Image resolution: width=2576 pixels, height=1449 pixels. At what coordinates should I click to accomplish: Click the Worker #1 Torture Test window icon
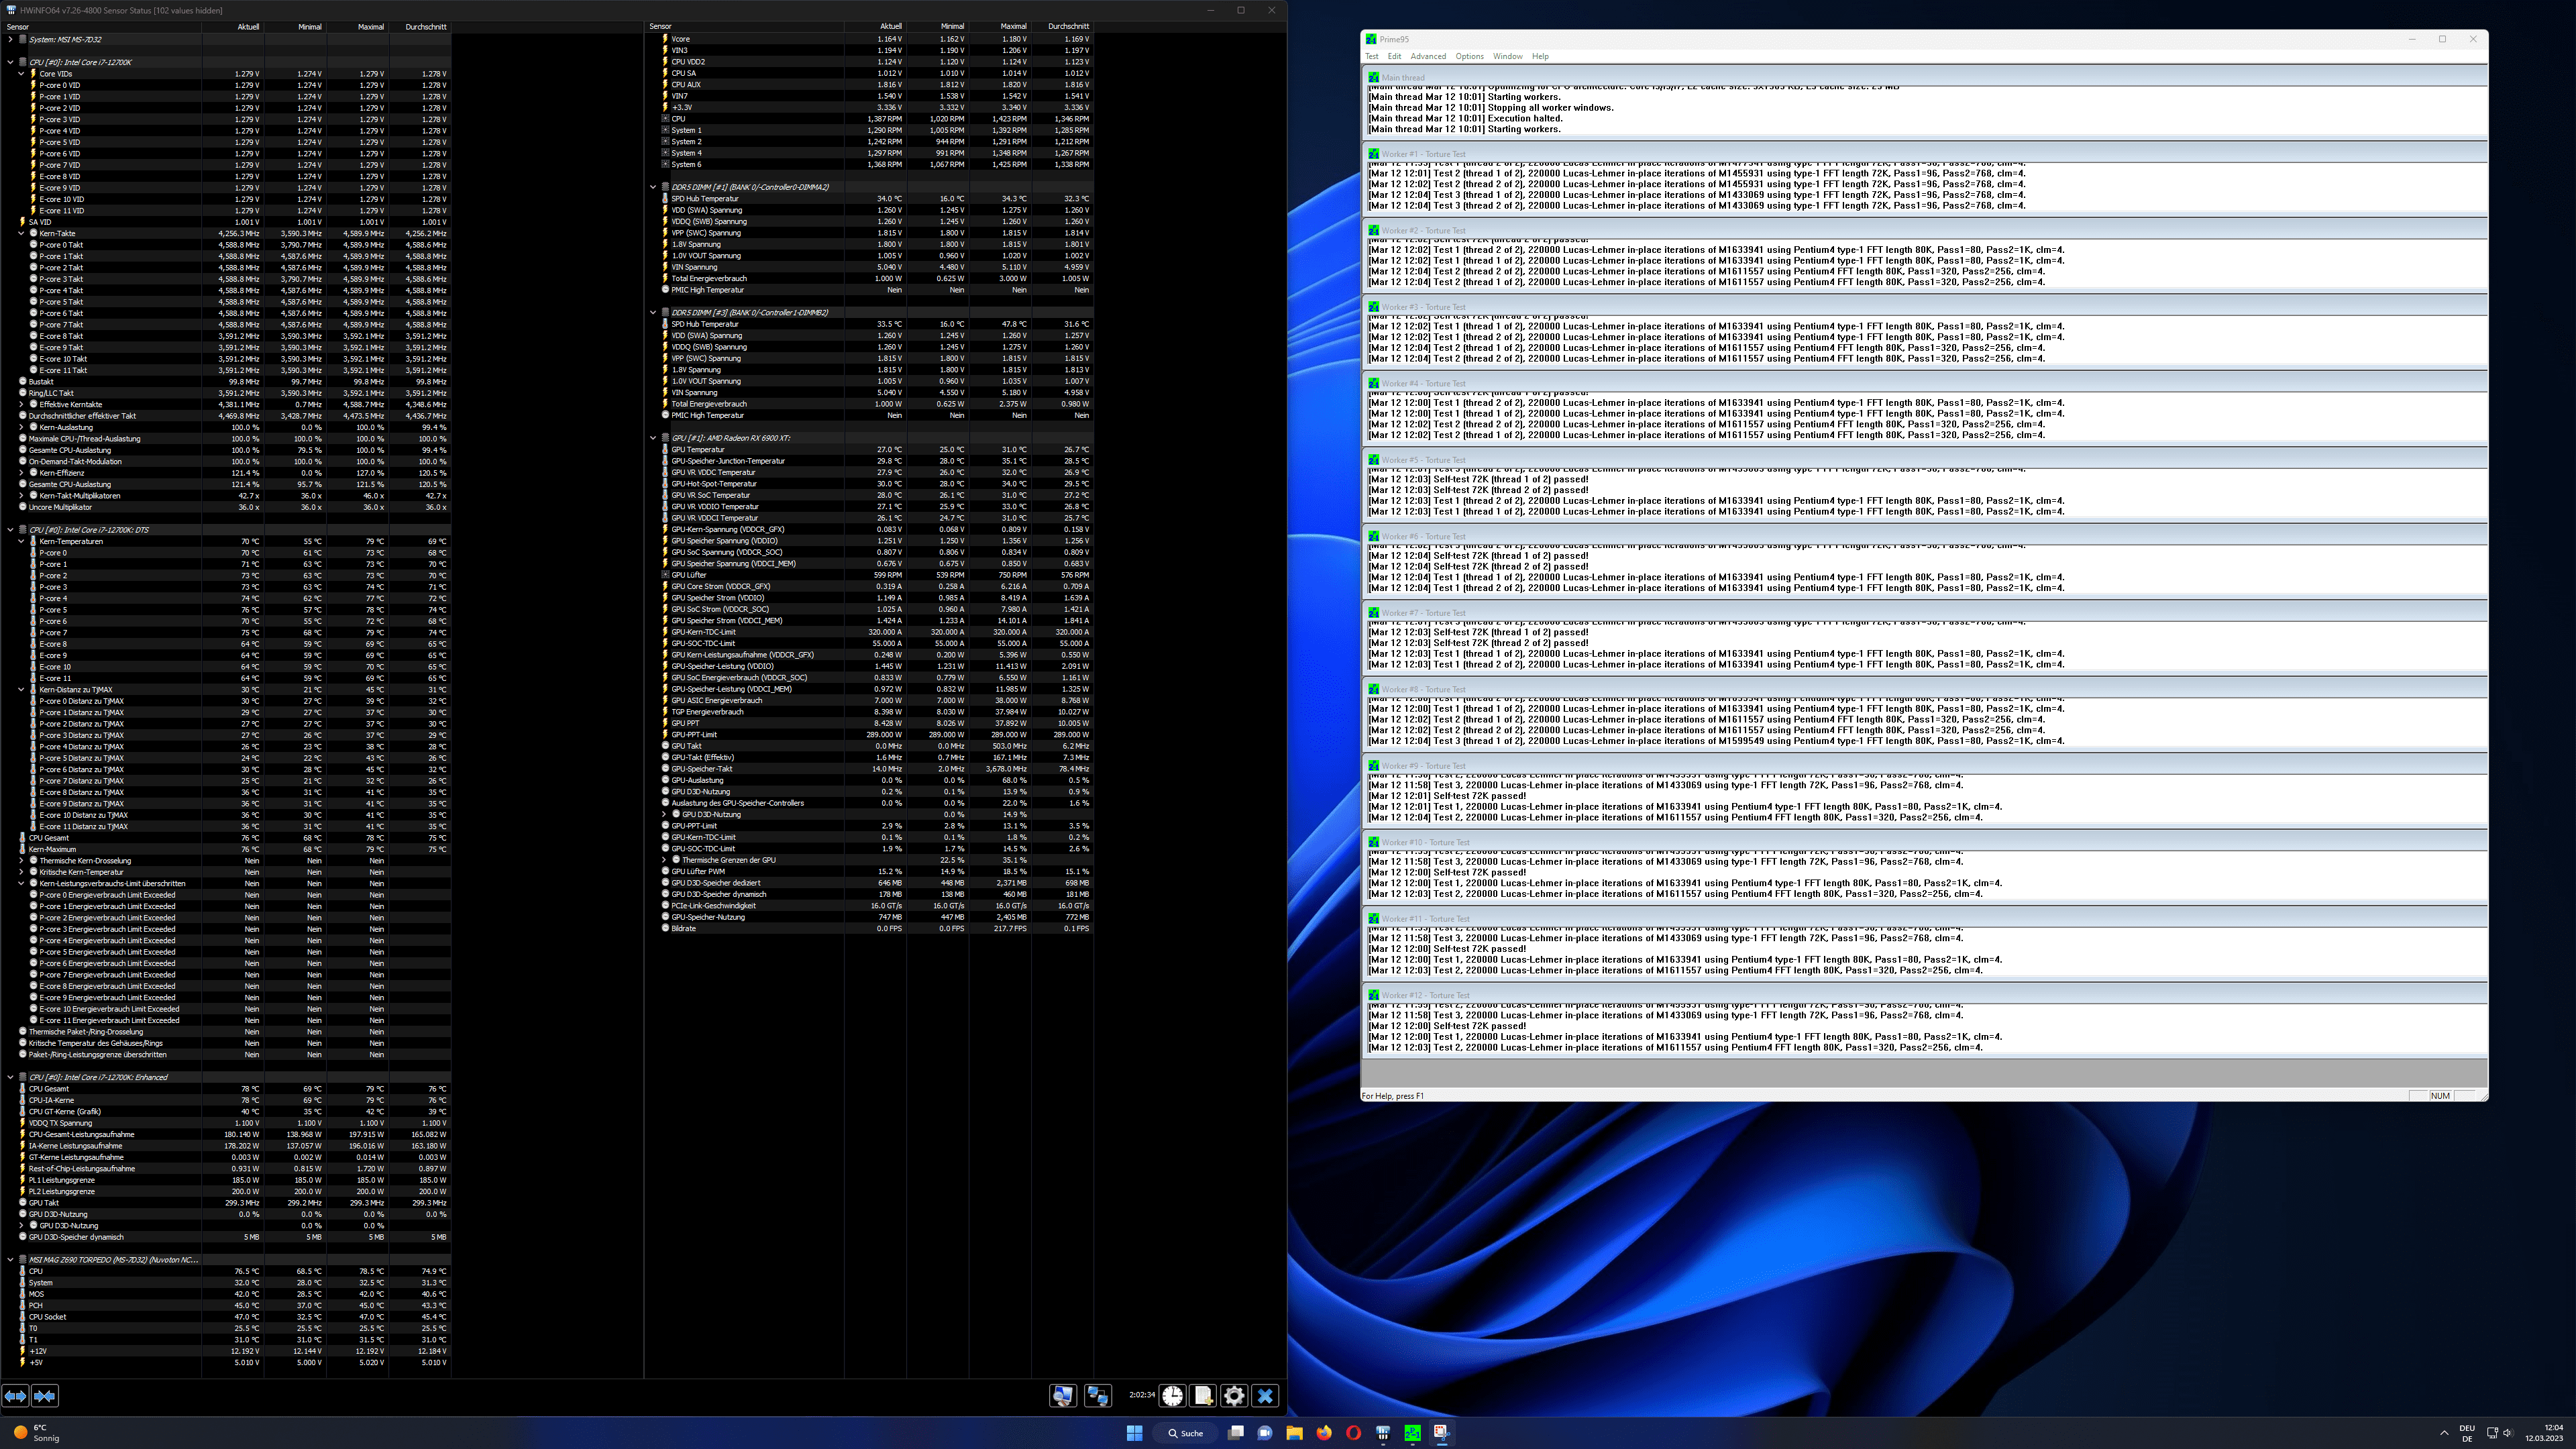(1374, 154)
